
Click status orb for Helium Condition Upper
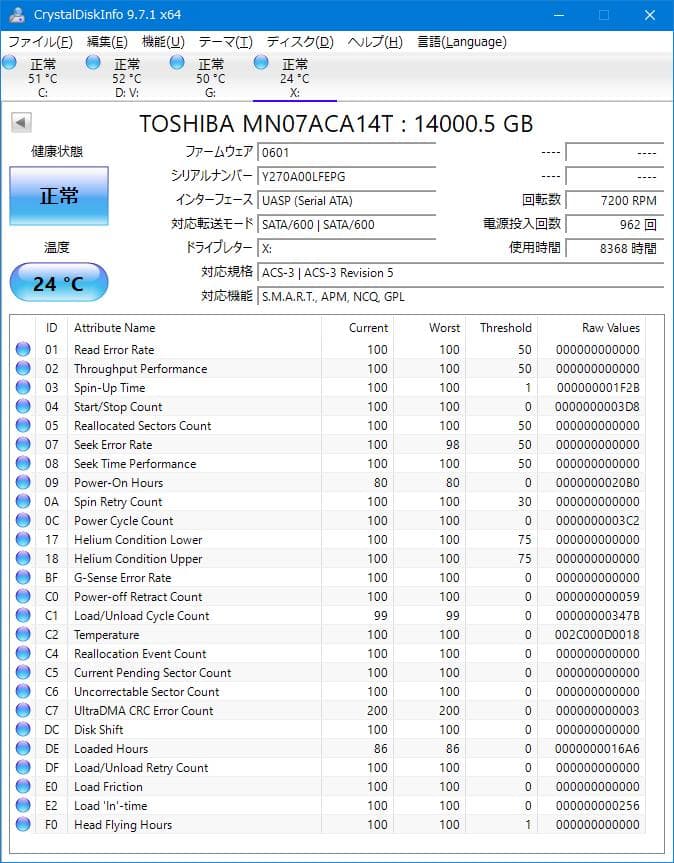coord(23,558)
